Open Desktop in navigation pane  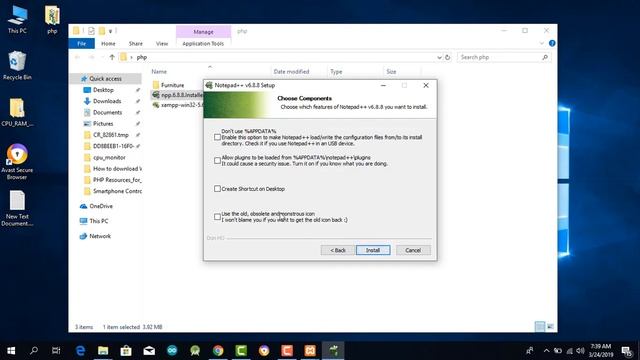pos(103,90)
